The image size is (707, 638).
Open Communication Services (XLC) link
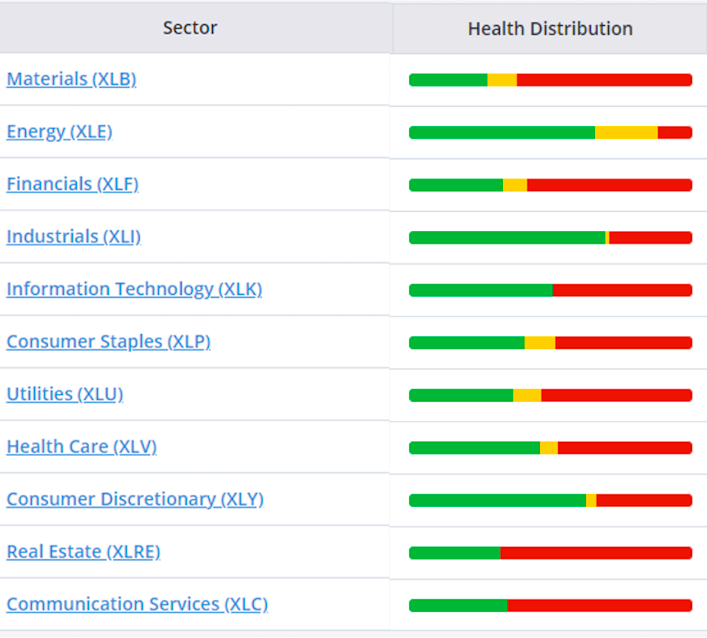click(x=137, y=604)
